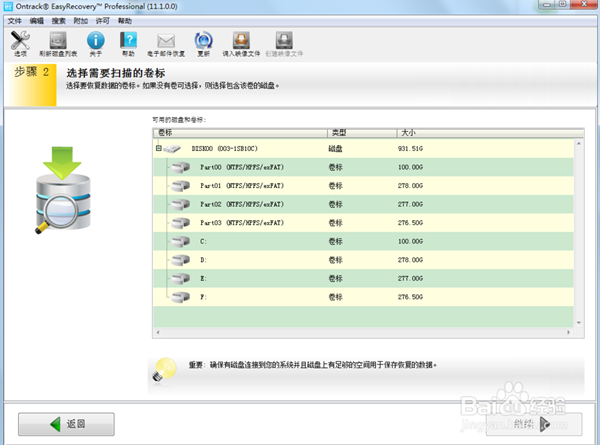Click the disk icon beside DISK00
Screen dimensions: 600x445
172,149
